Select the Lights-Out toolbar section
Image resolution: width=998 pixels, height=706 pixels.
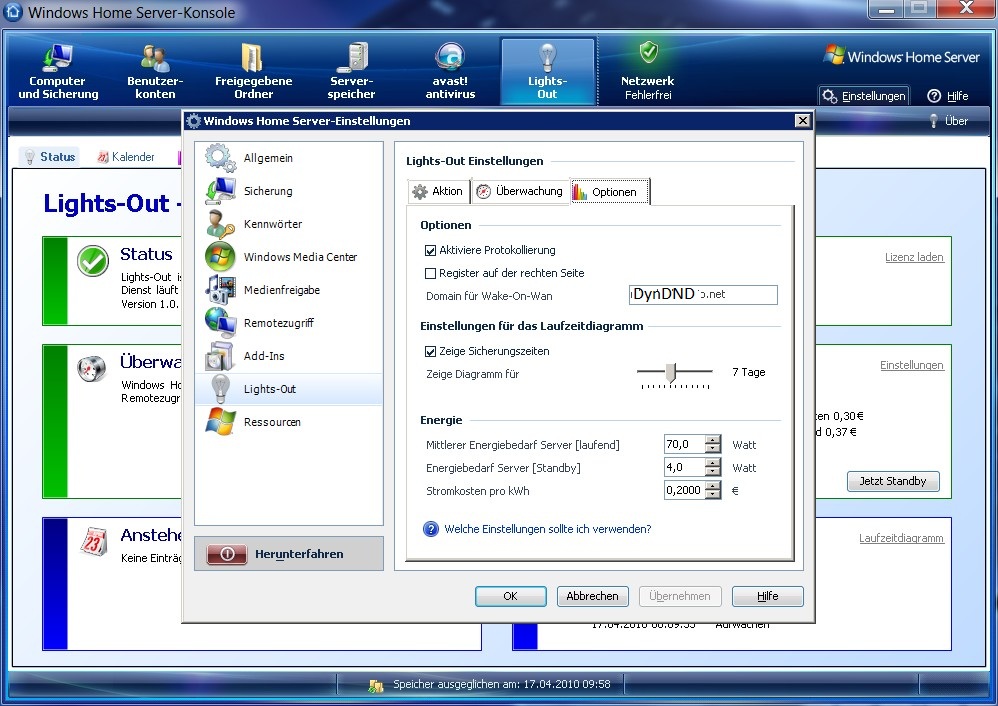[547, 71]
